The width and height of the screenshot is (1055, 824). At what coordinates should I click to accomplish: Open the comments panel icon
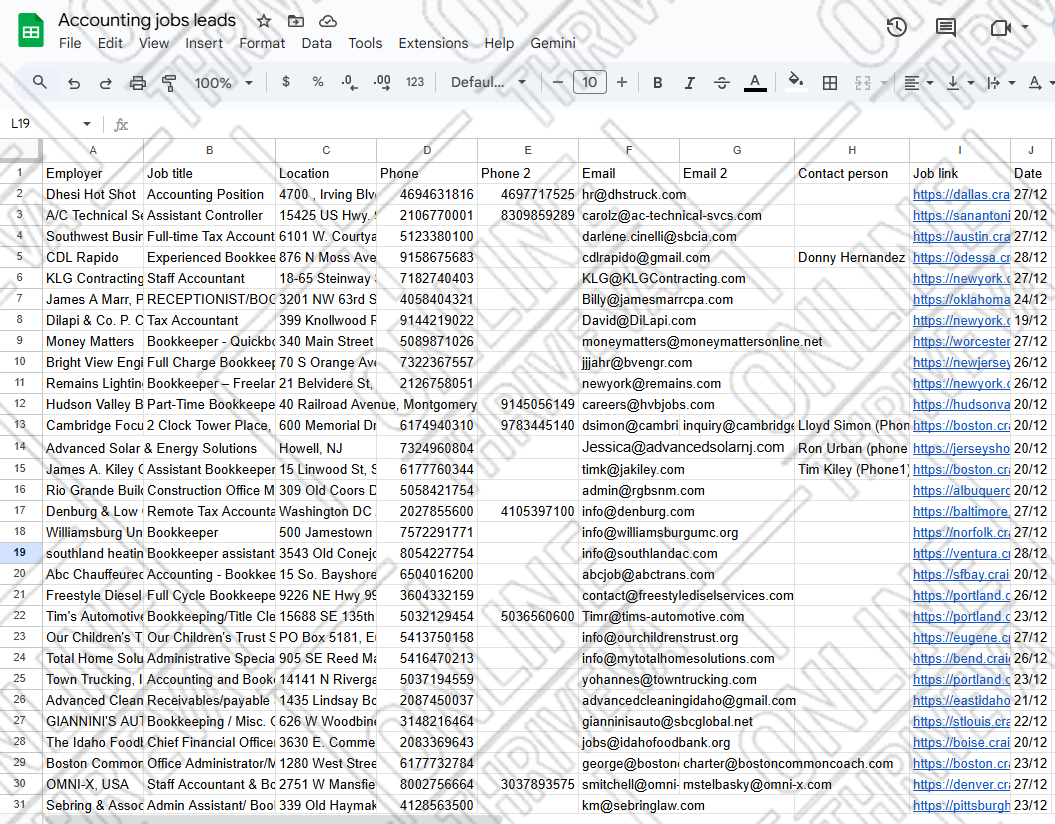(x=945, y=27)
